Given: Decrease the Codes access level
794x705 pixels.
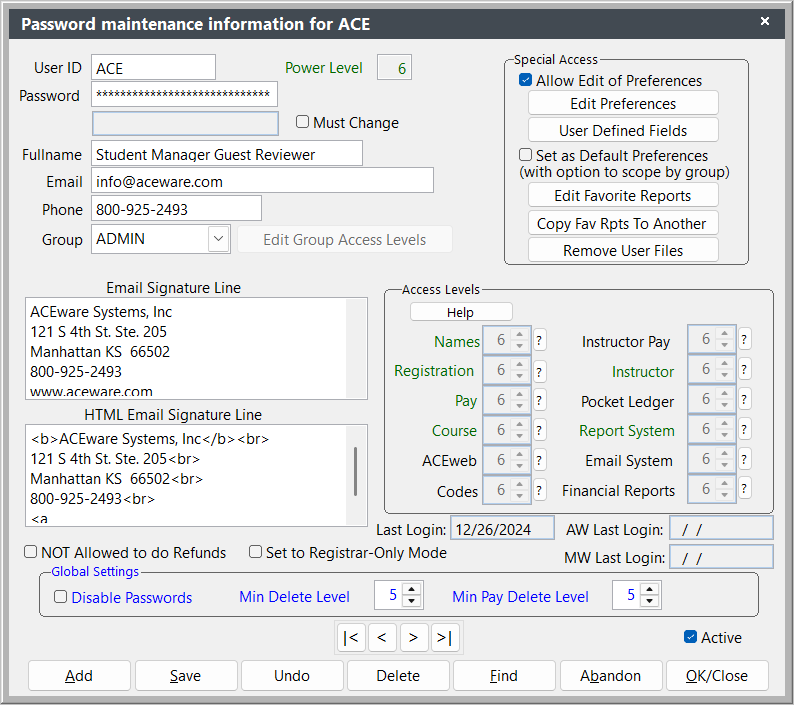Looking at the screenshot, I should (x=520, y=496).
